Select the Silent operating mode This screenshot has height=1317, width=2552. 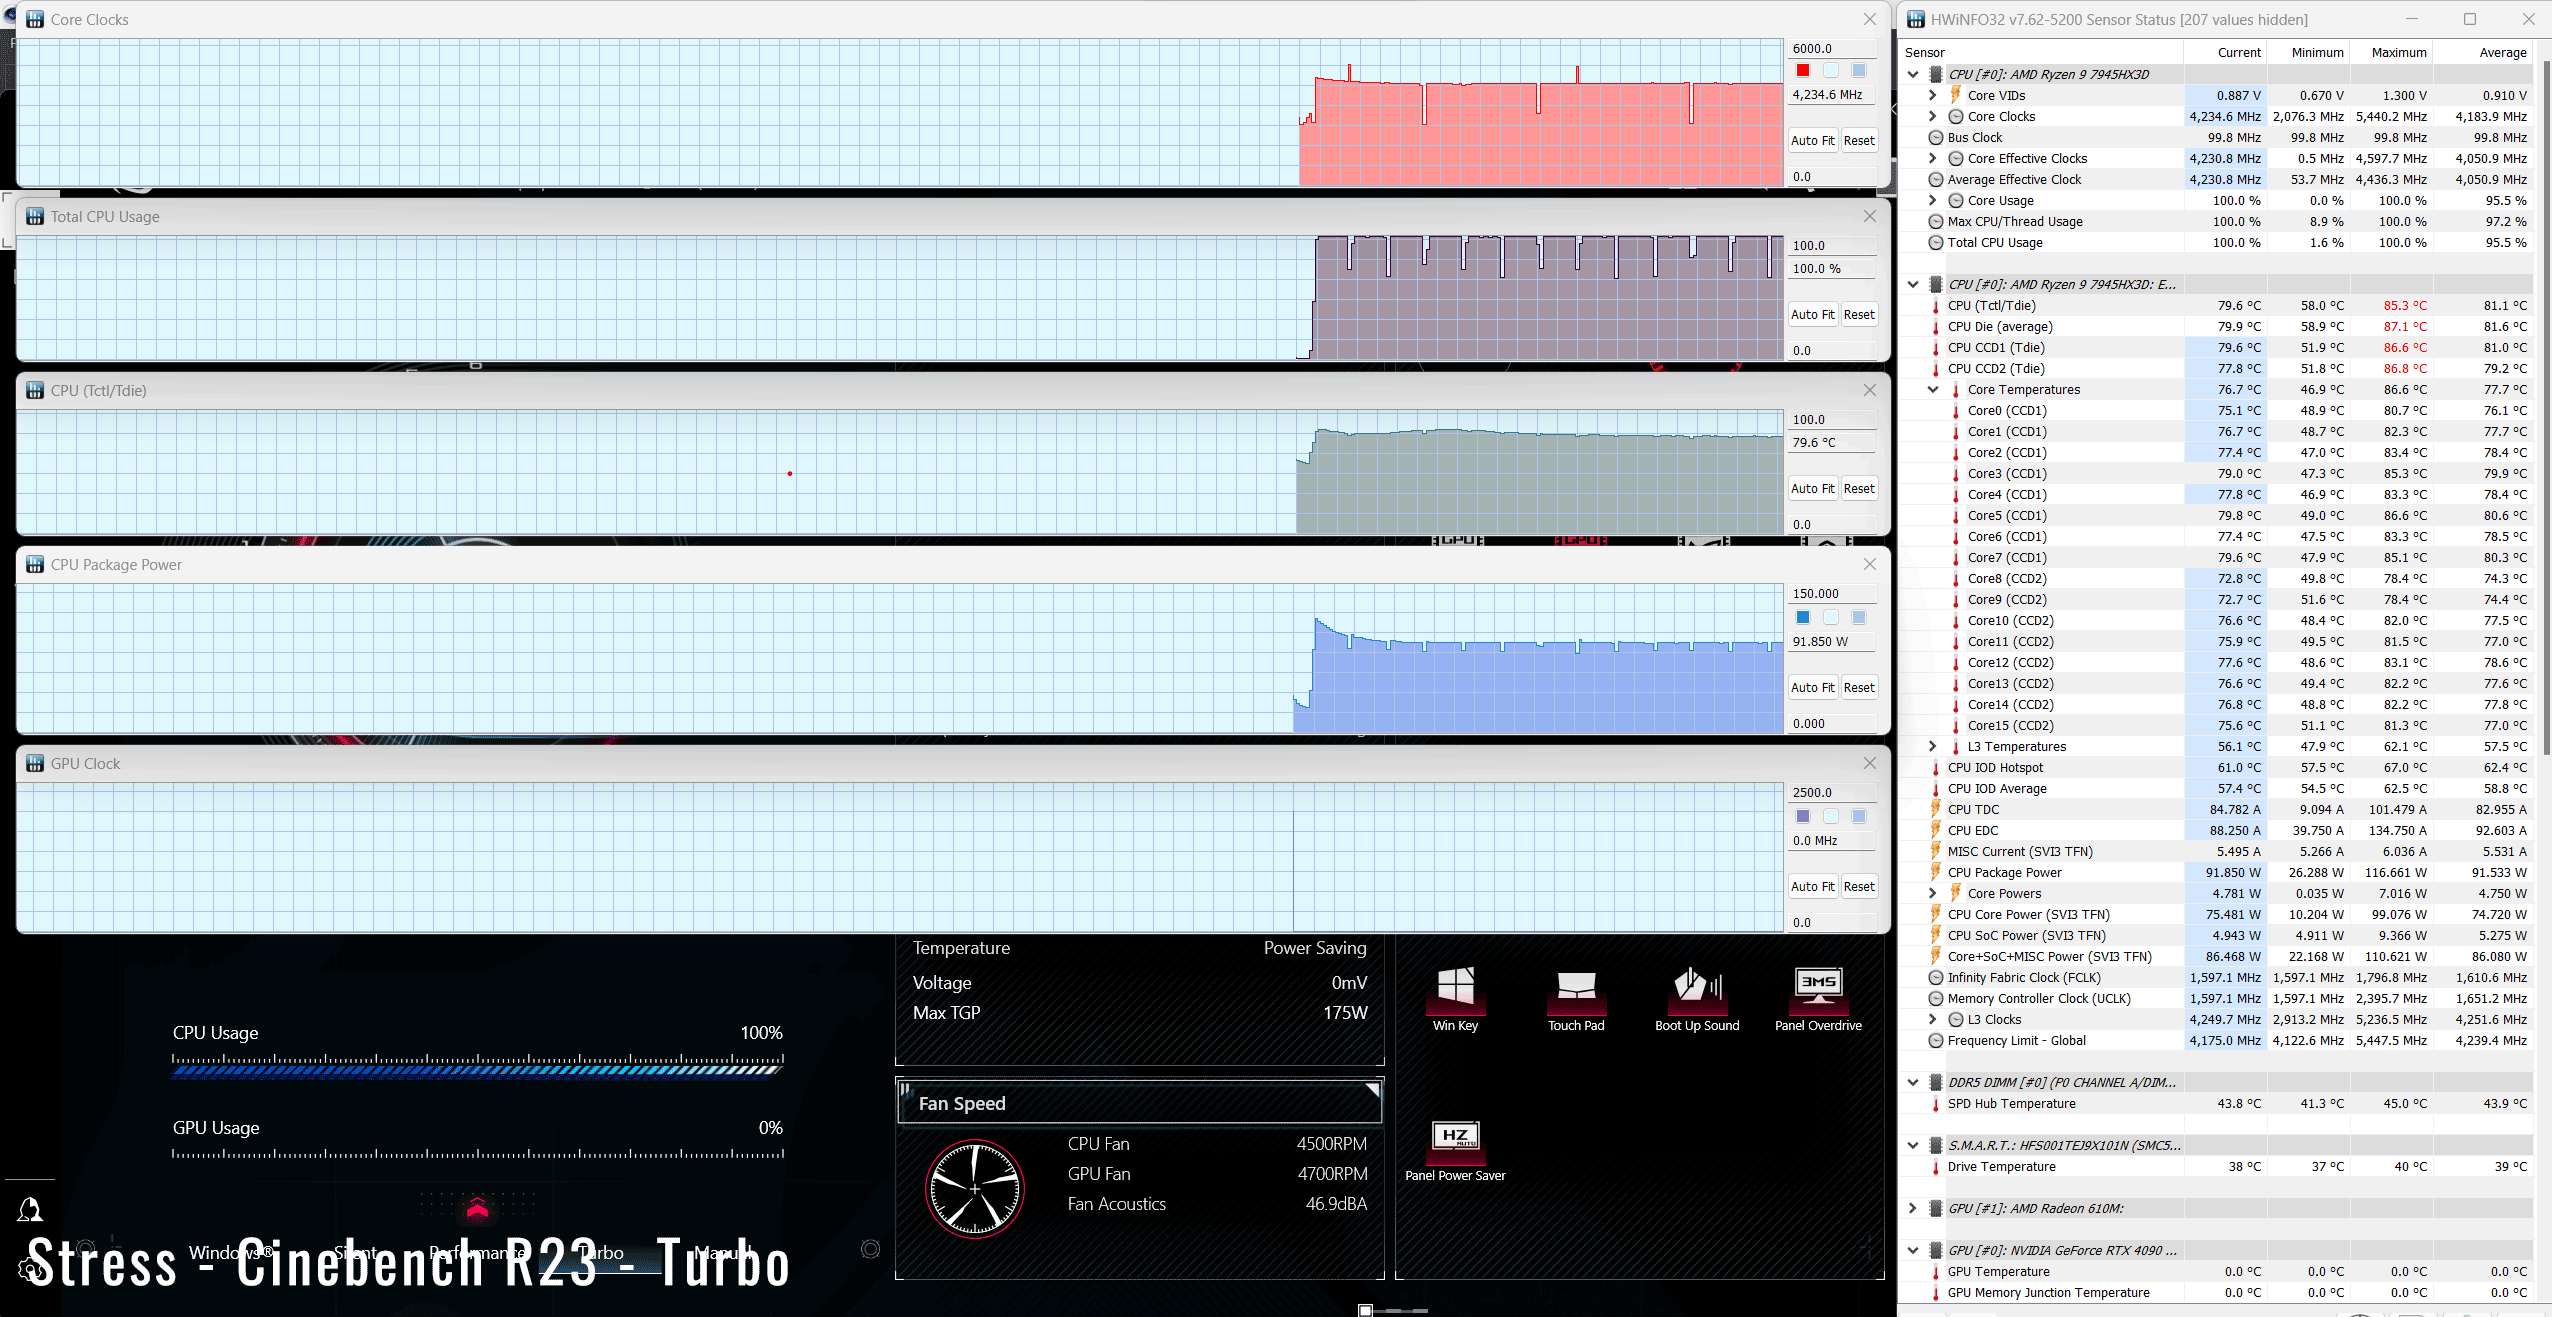pos(356,1252)
